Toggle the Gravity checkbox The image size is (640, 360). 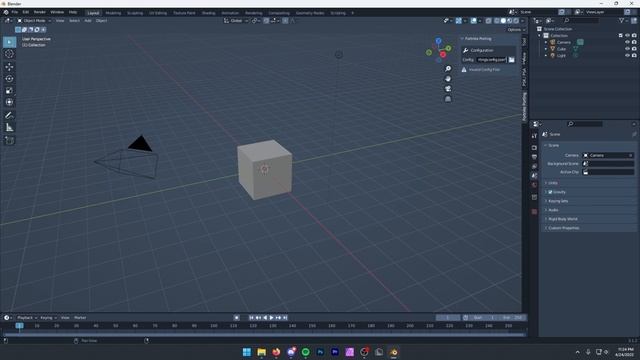tap(550, 192)
